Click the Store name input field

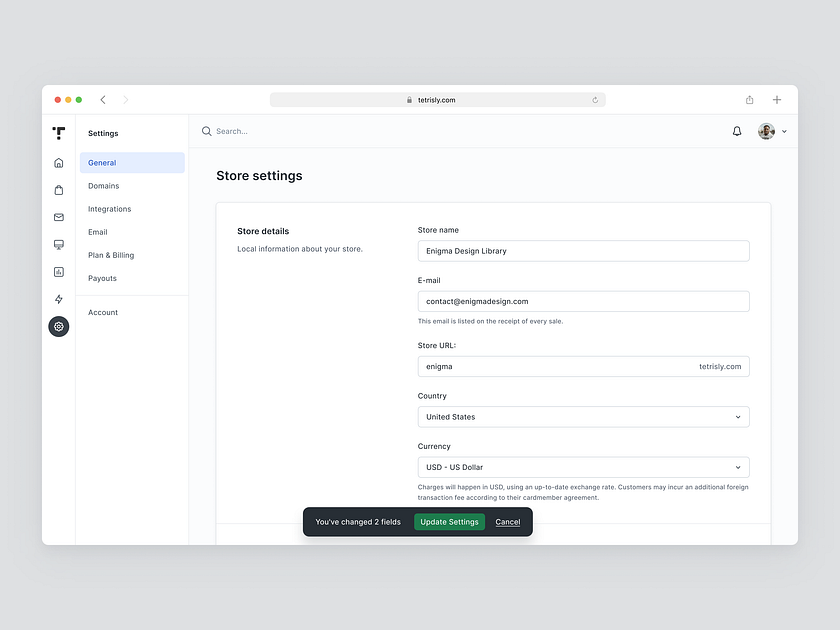[583, 251]
